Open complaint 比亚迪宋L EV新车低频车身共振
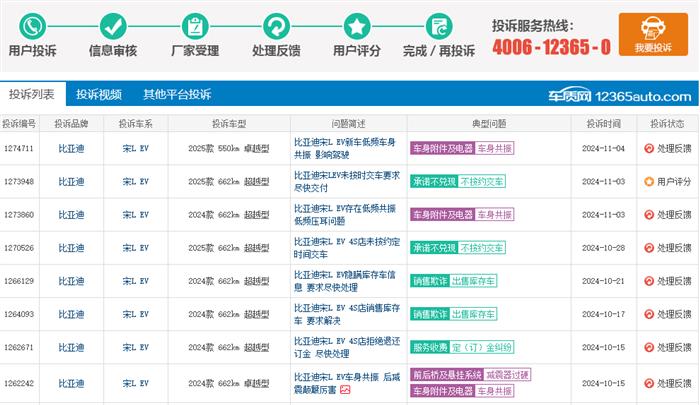Screen dimensions: 700x405 [x=345, y=148]
